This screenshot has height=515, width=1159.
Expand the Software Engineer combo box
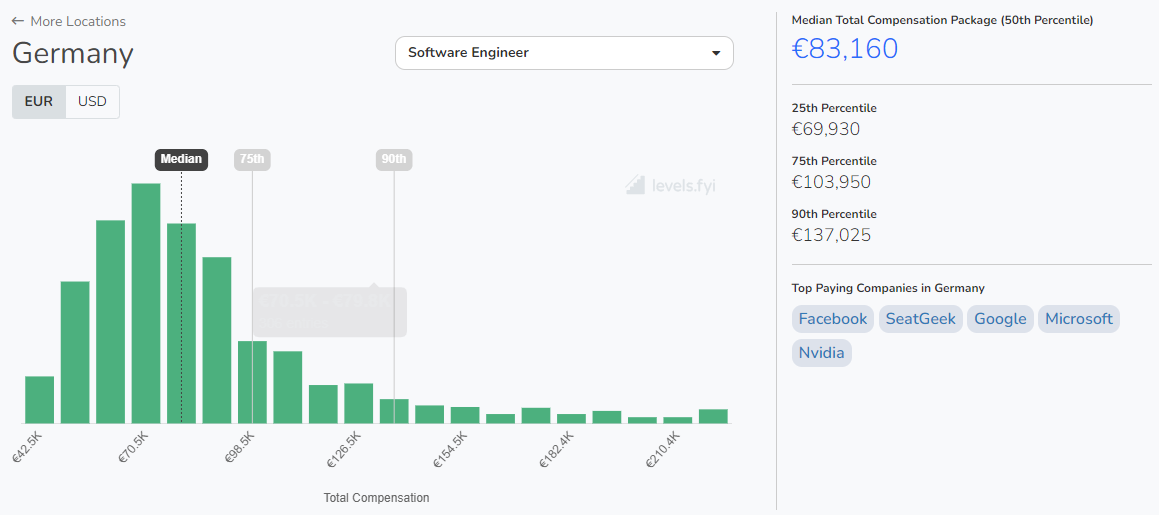[x=564, y=53]
